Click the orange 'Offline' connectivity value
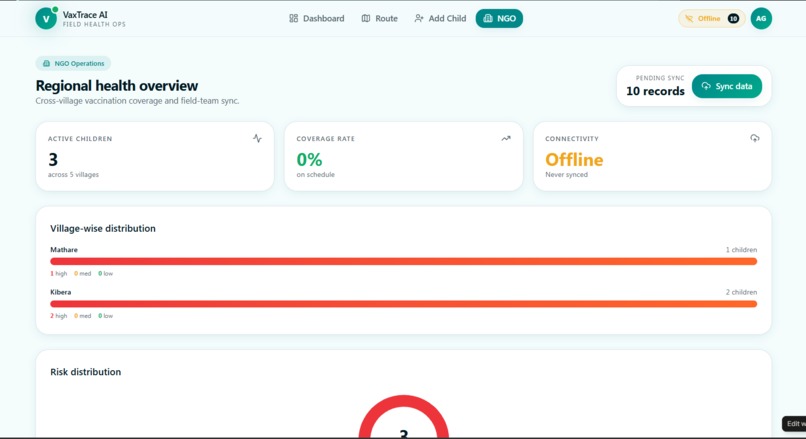 click(574, 159)
